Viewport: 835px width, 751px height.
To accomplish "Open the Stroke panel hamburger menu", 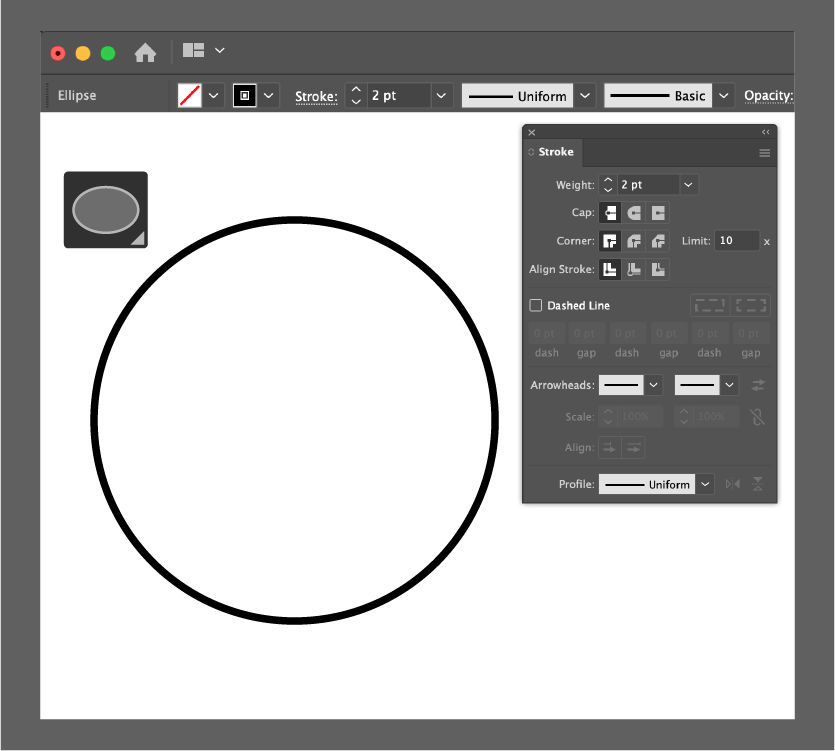I will (x=765, y=153).
